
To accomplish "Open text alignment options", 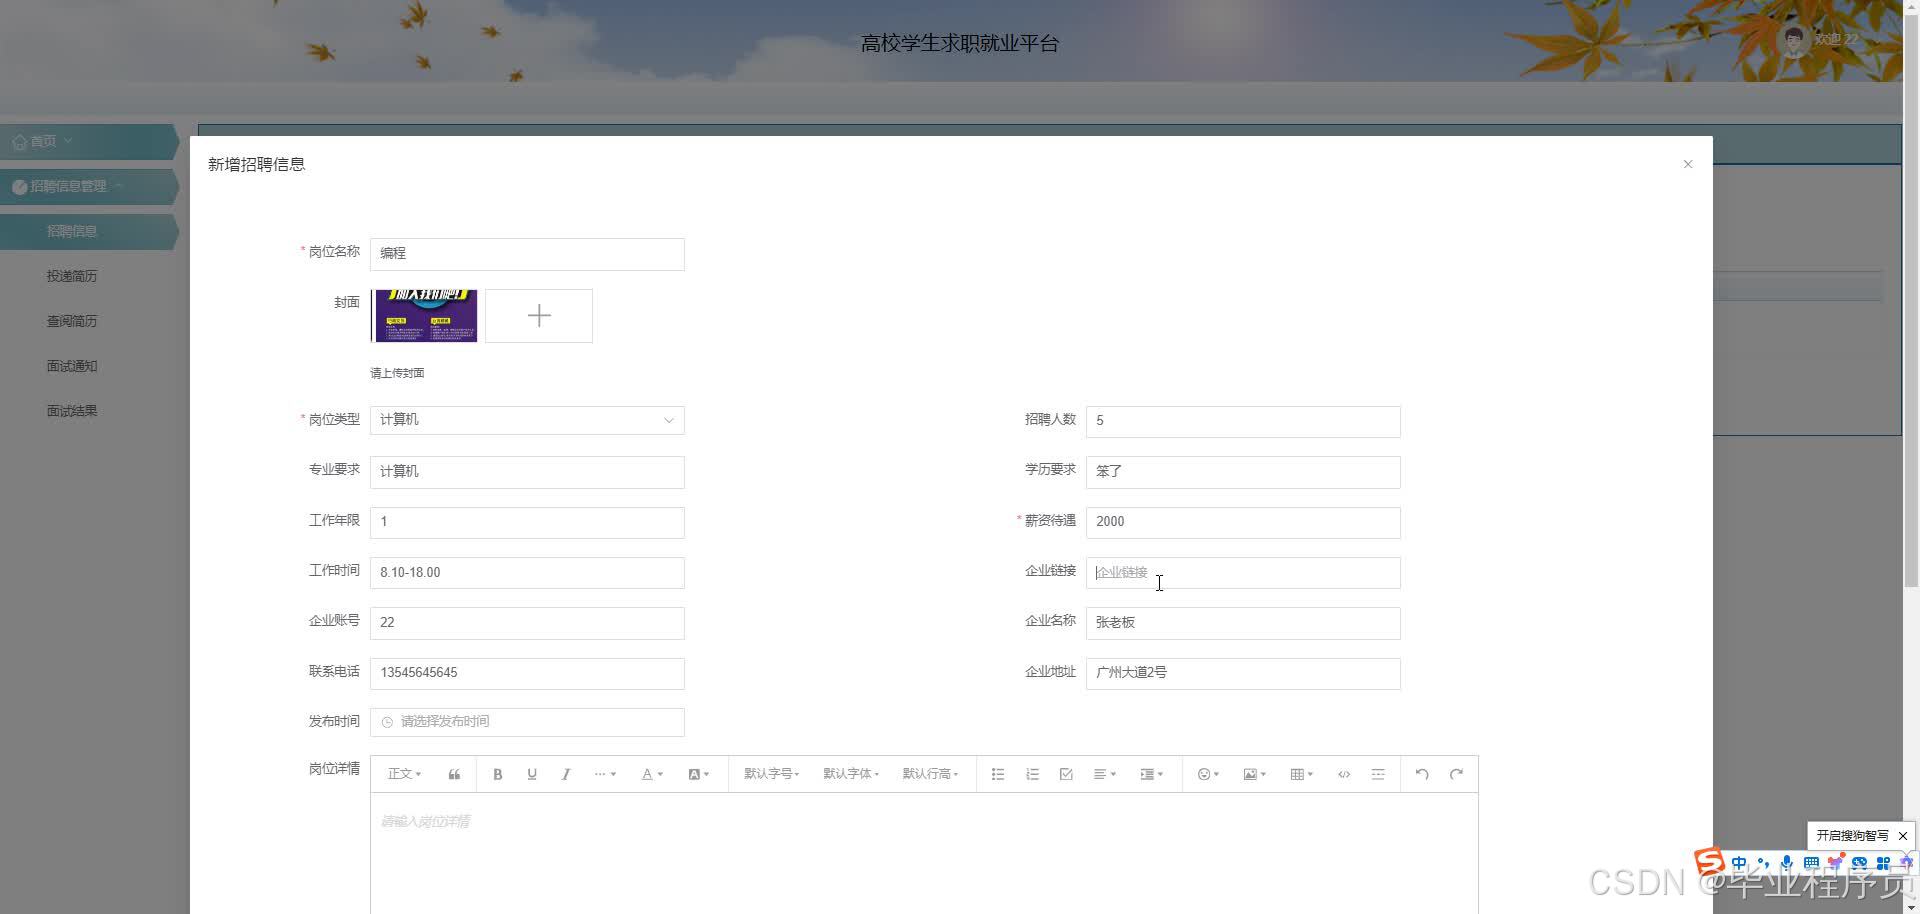I will pyautogui.click(x=1104, y=774).
